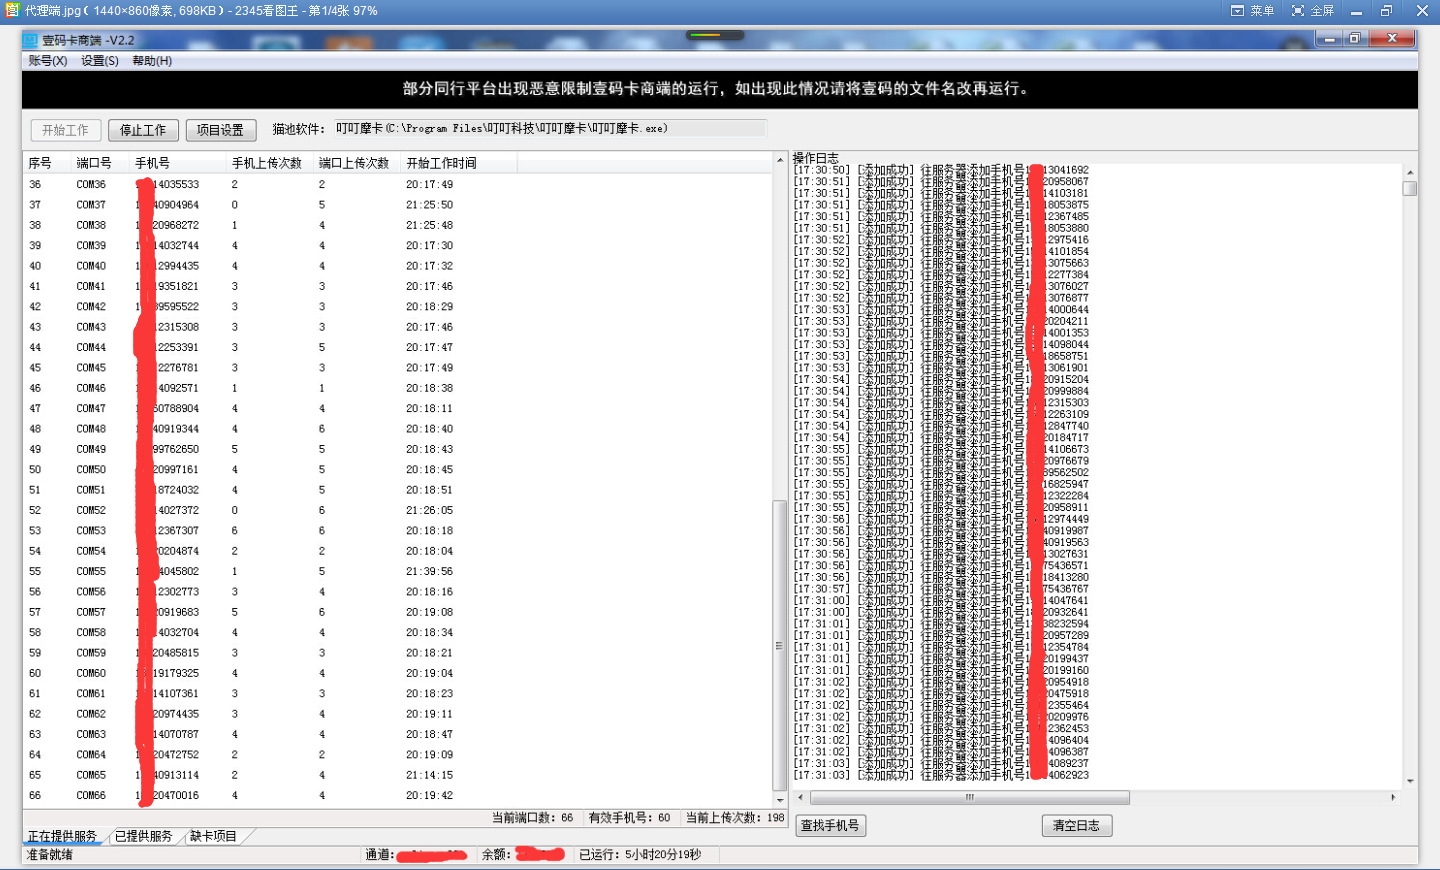Select the 正在提供服务 tab
Image resolution: width=1440 pixels, height=870 pixels.
(62, 836)
